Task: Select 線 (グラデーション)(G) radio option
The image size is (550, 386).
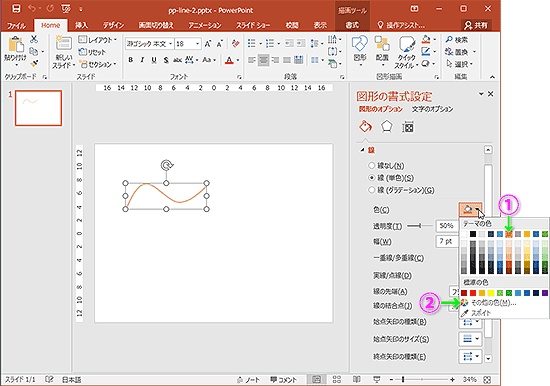Action: (371, 190)
